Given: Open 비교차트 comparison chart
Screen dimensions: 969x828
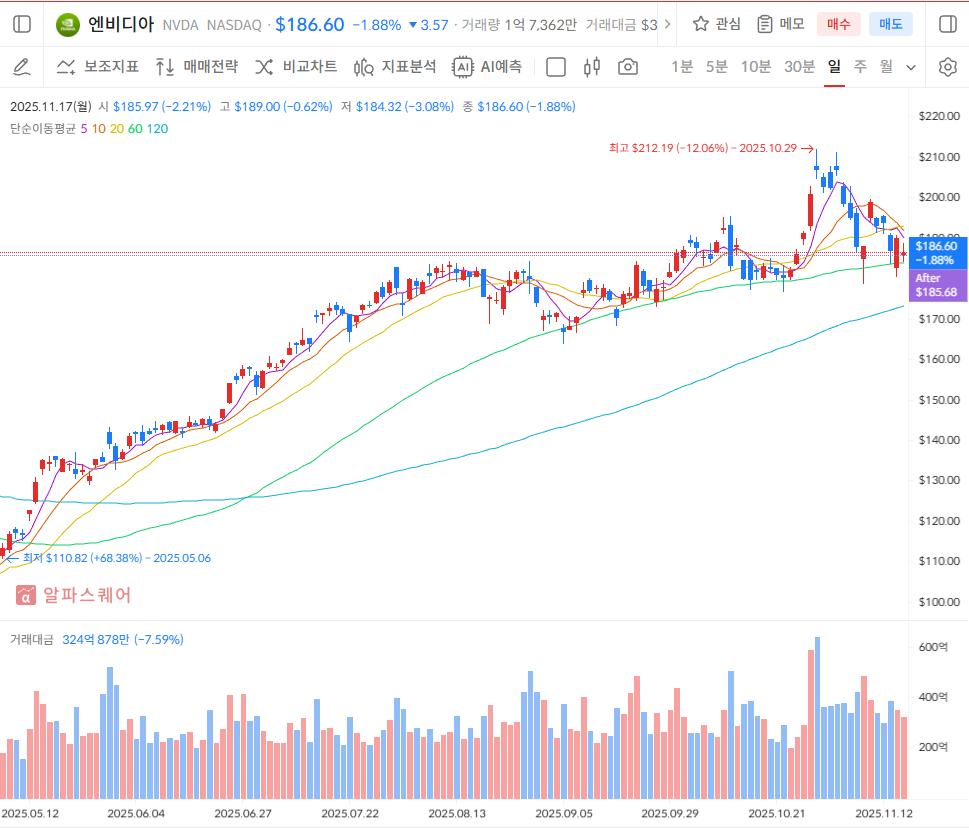Looking at the screenshot, I should click(296, 67).
